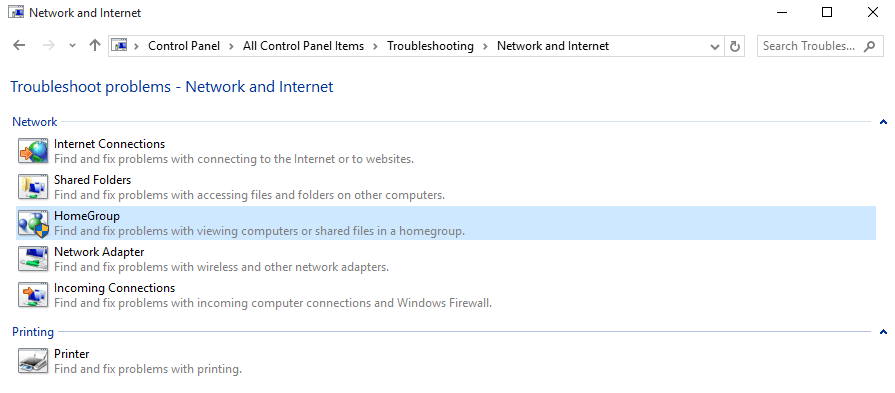Open the Network Adapter troubleshooter icon
The height and width of the screenshot is (393, 895).
point(33,259)
